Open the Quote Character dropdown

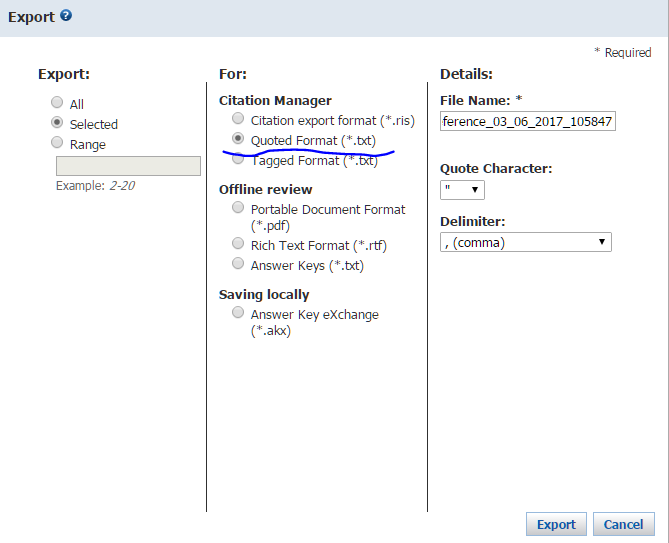(462, 189)
